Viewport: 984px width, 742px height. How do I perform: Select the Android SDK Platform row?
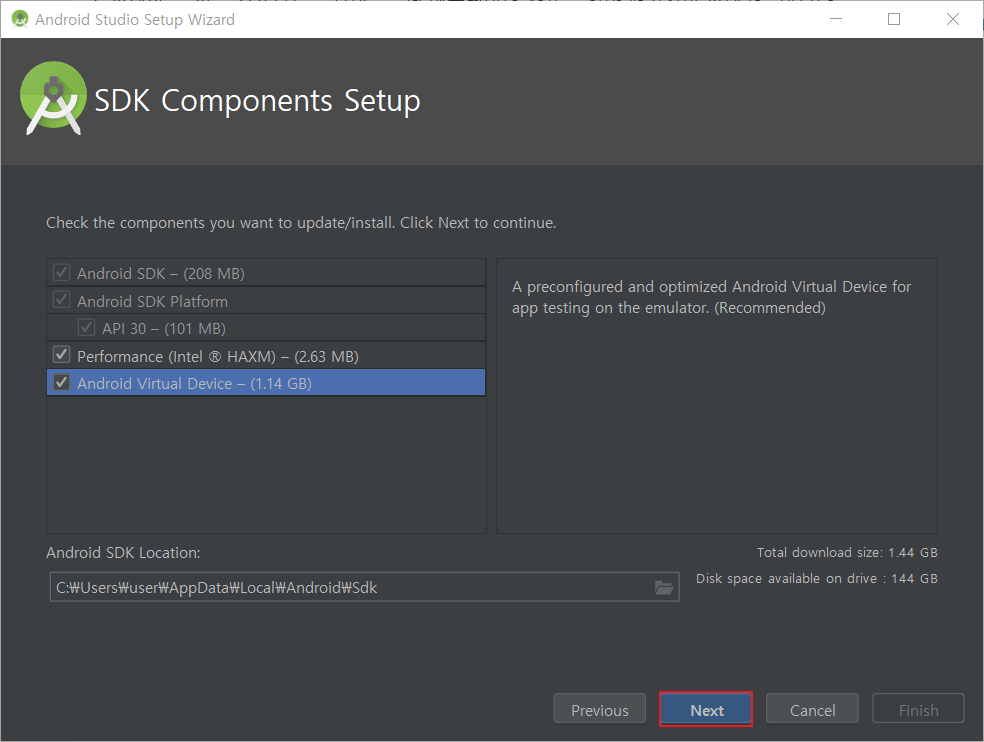click(x=266, y=301)
